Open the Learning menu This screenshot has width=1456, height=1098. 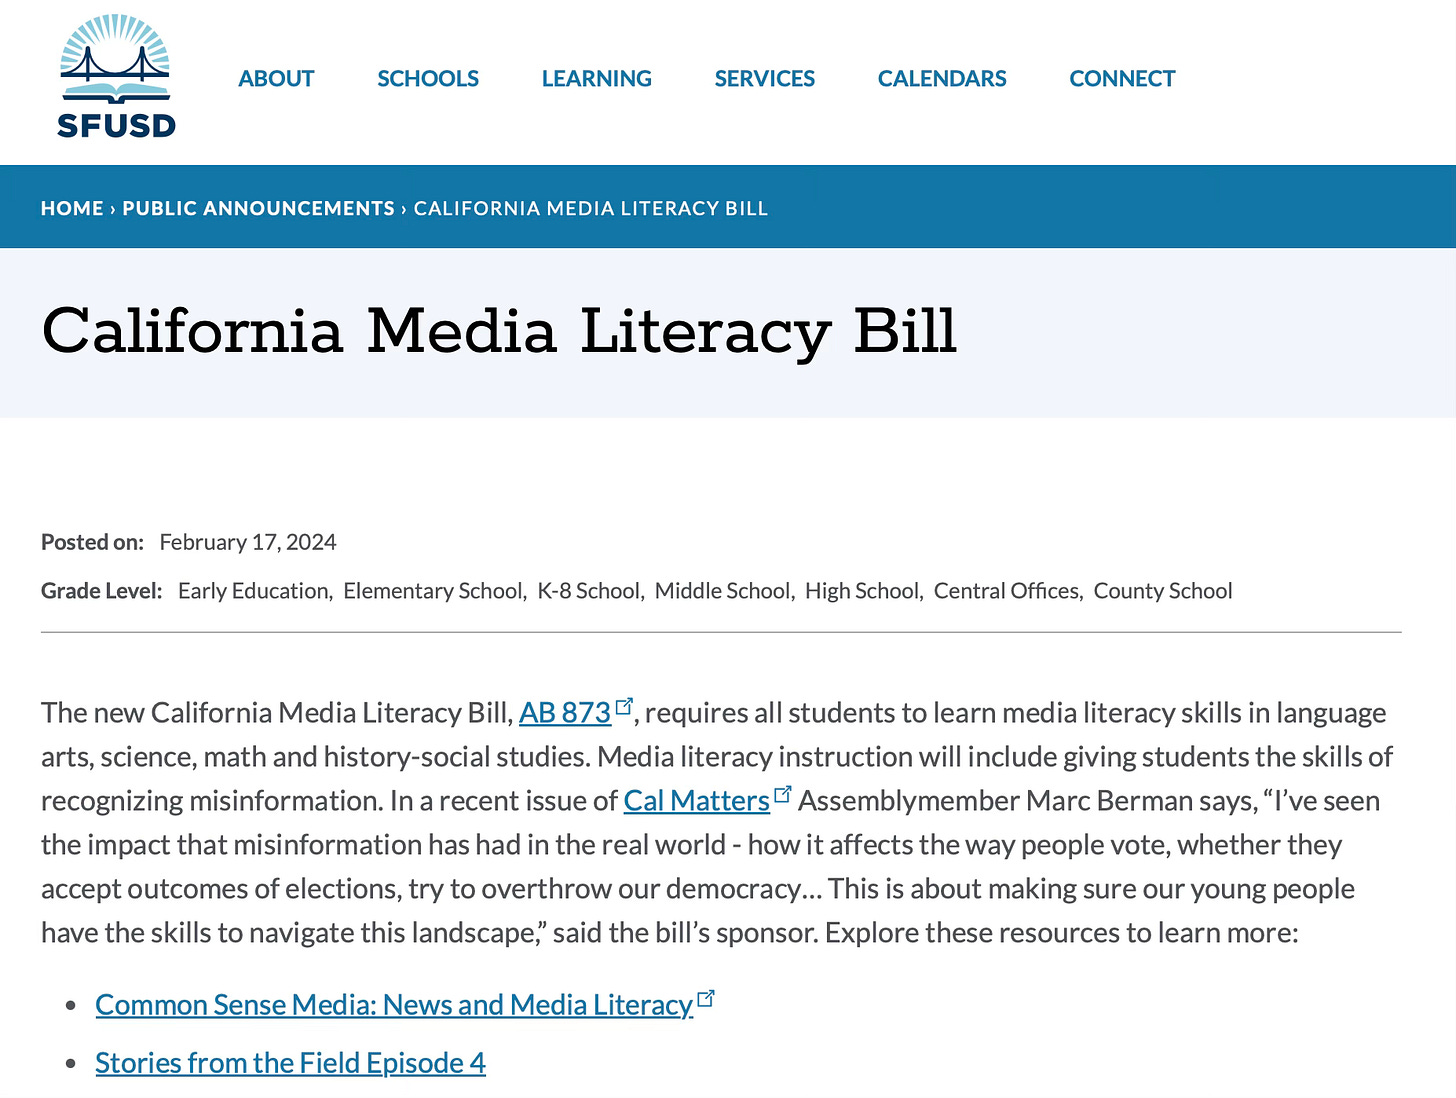[597, 78]
